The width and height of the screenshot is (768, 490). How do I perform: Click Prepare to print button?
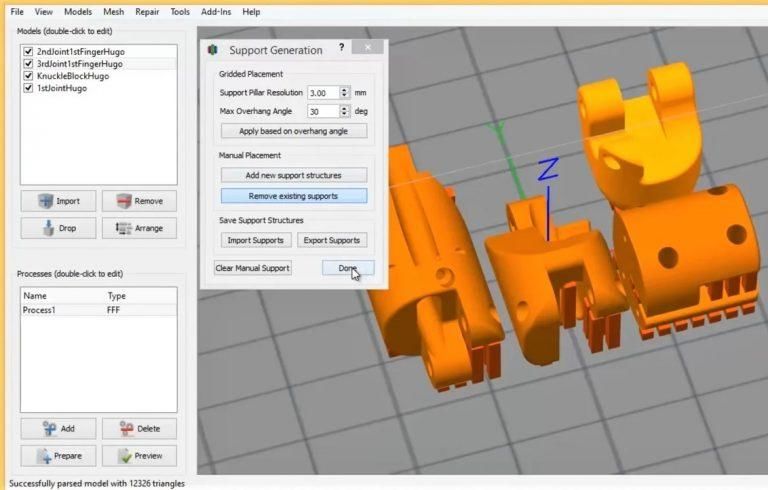pos(58,456)
